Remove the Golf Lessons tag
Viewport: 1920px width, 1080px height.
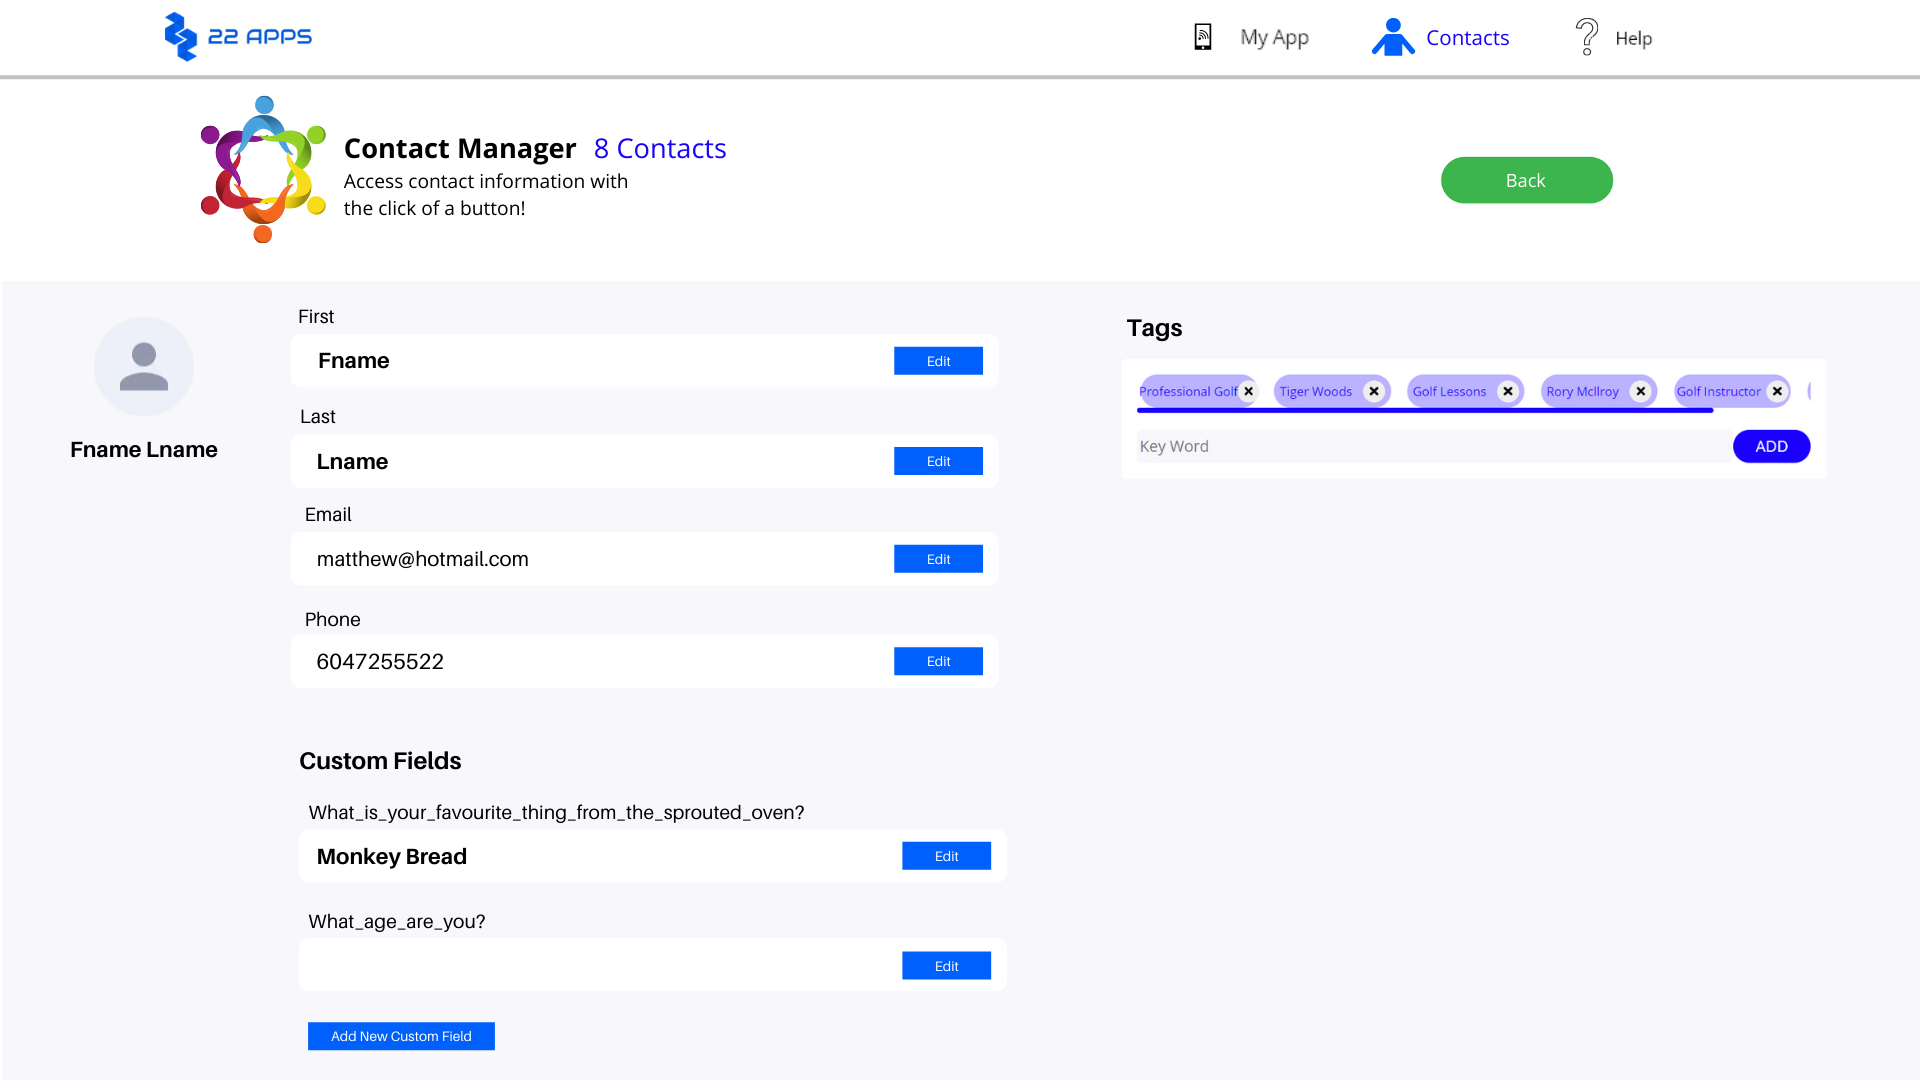click(x=1508, y=391)
